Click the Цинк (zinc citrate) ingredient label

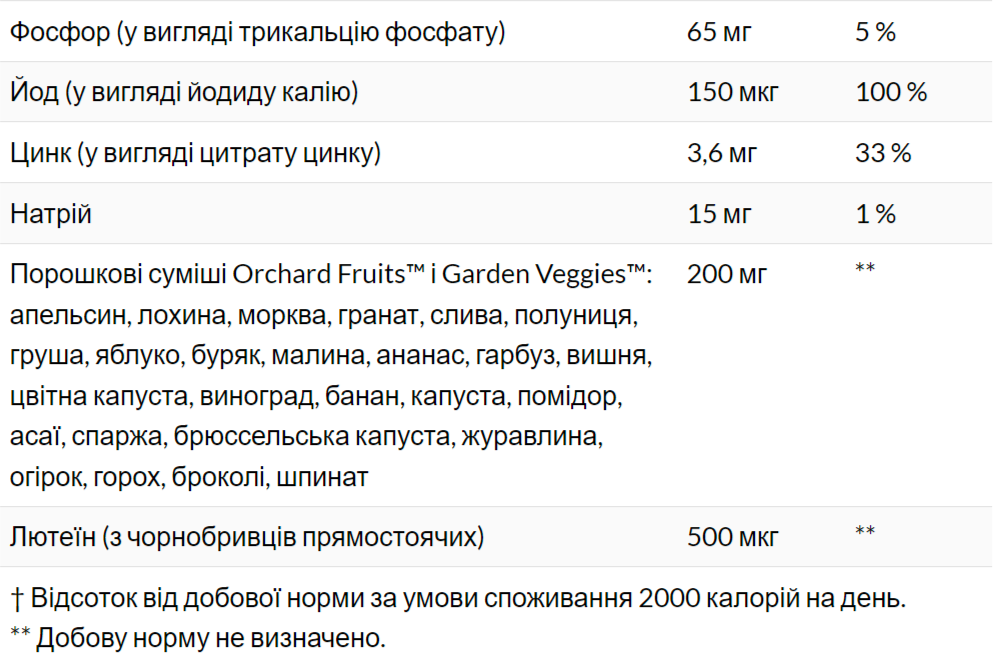point(195,153)
